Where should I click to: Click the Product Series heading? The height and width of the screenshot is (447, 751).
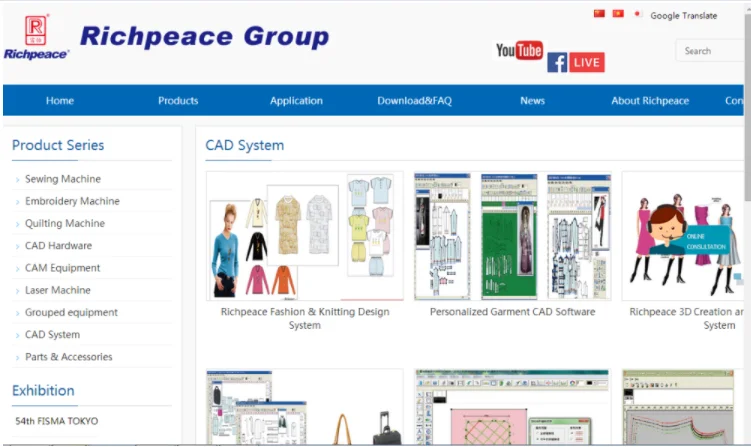pyautogui.click(x=58, y=145)
